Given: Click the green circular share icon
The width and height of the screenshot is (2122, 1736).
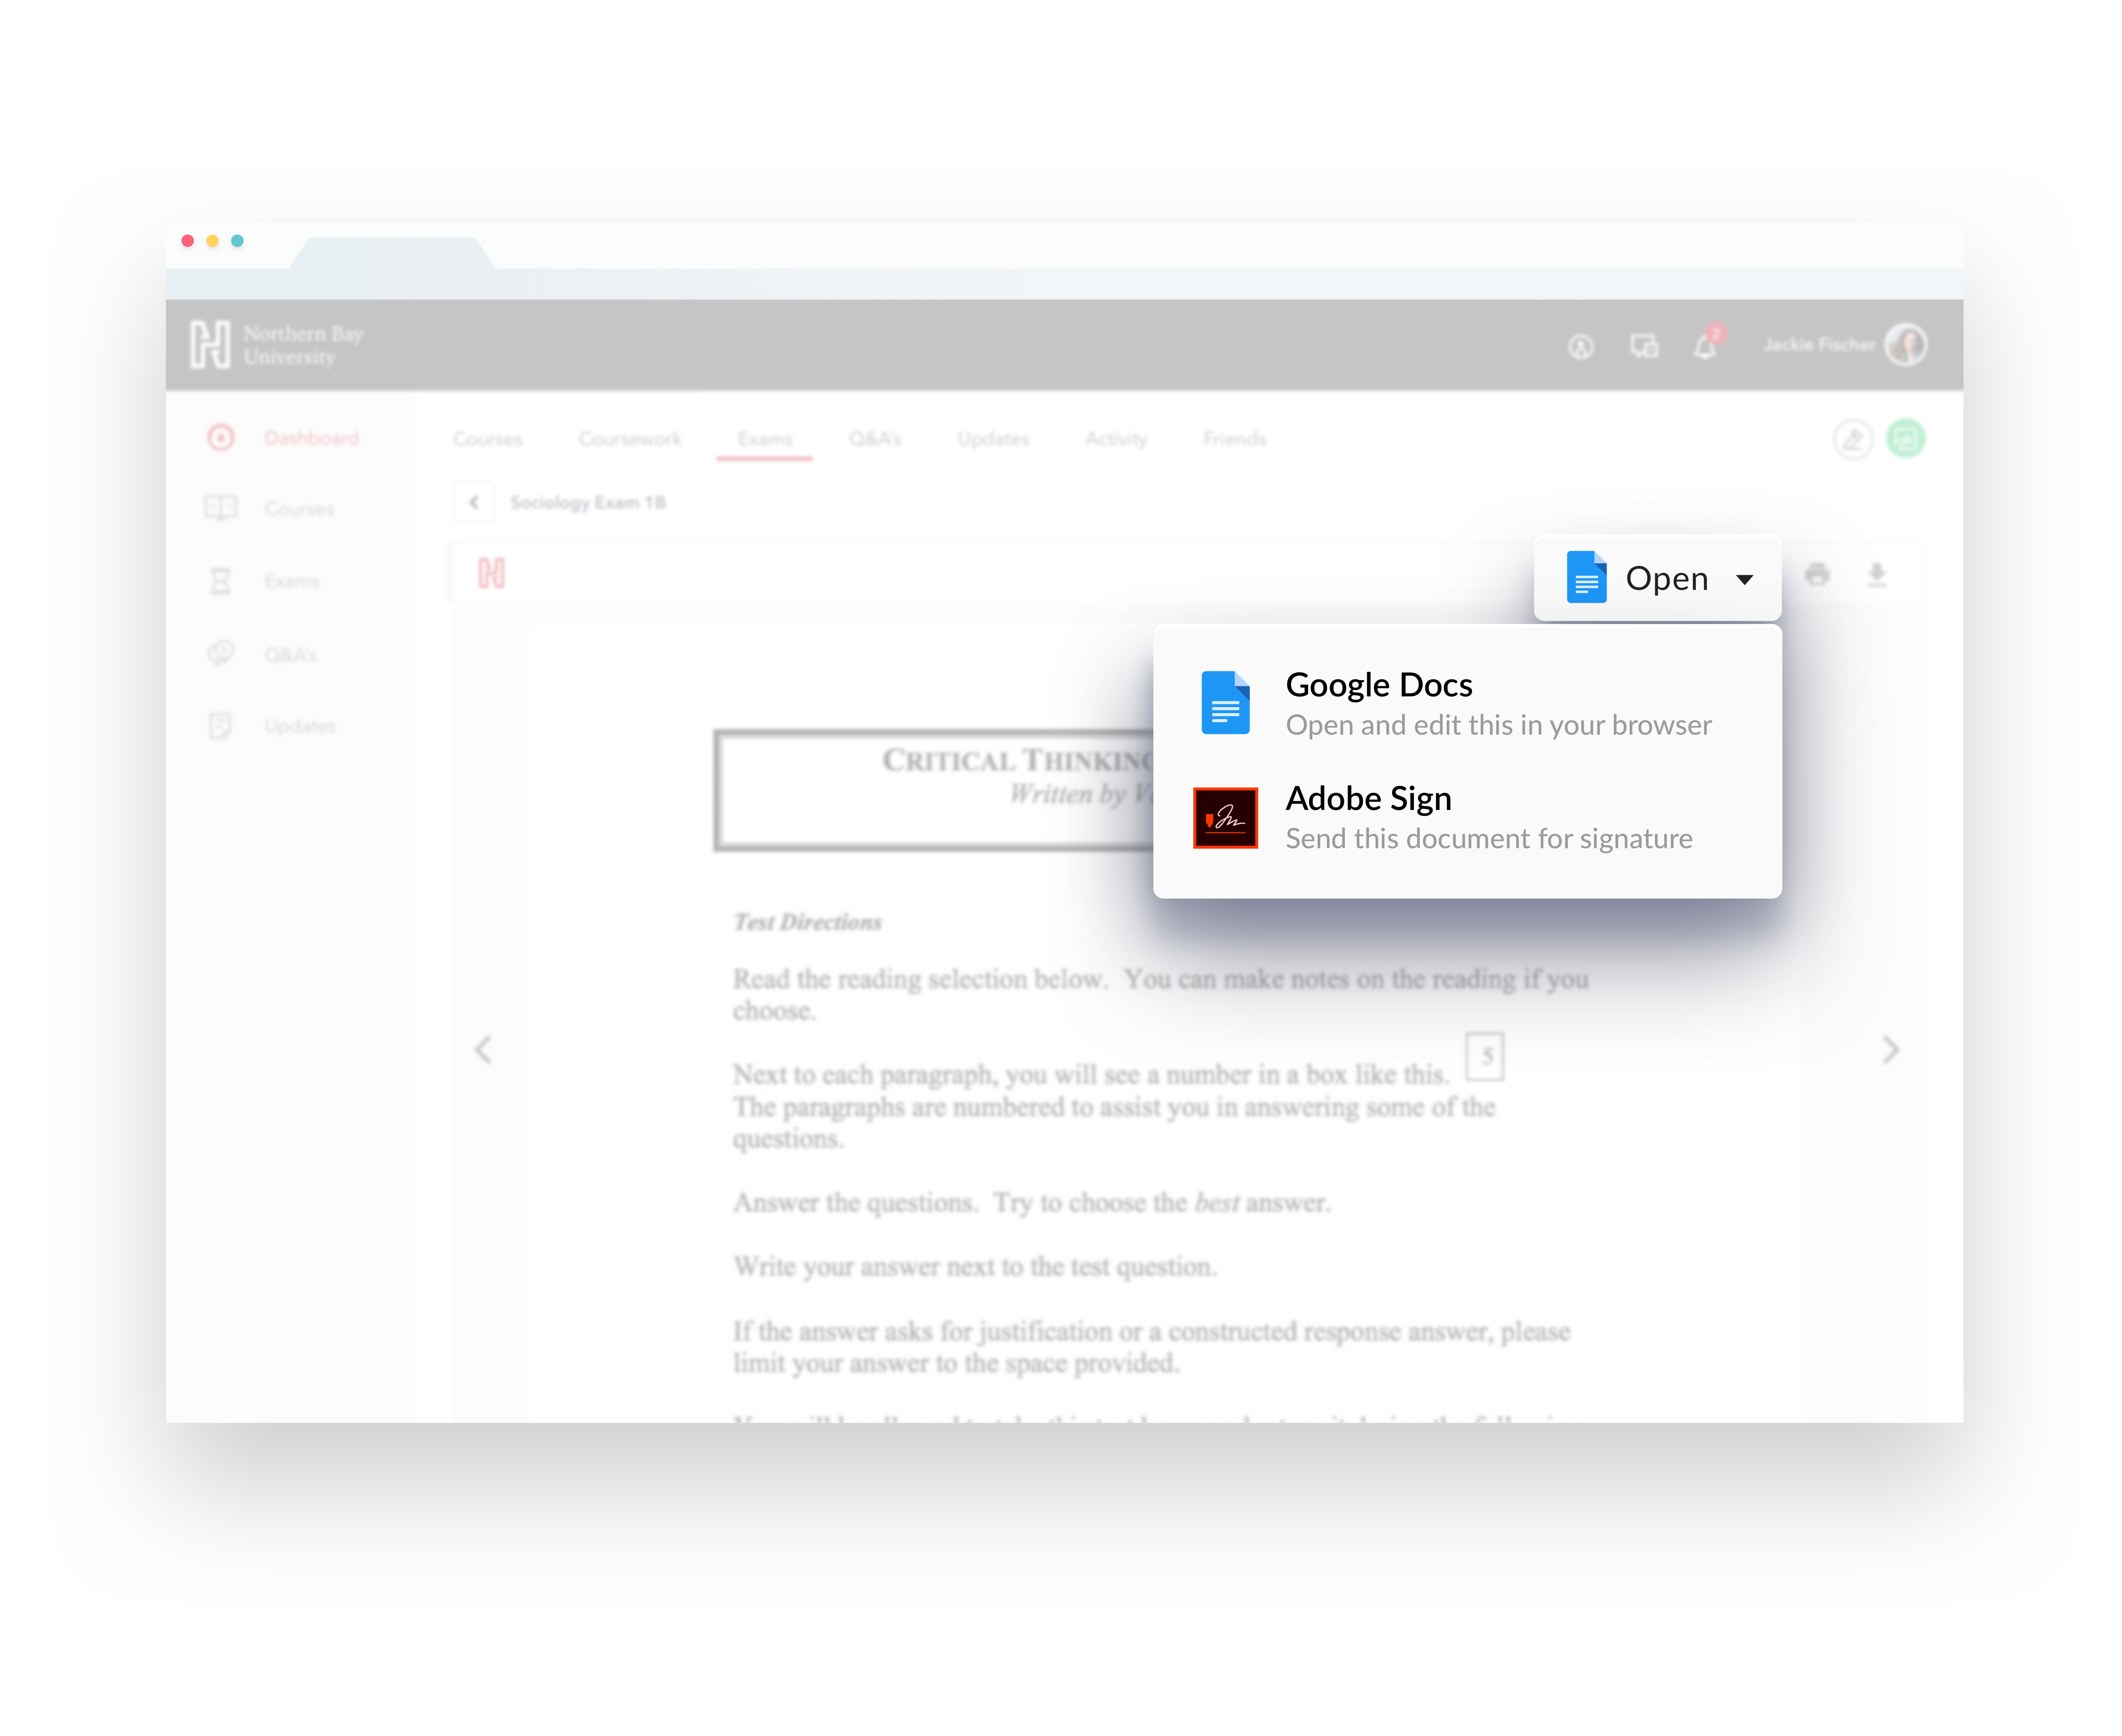Looking at the screenshot, I should [1906, 439].
